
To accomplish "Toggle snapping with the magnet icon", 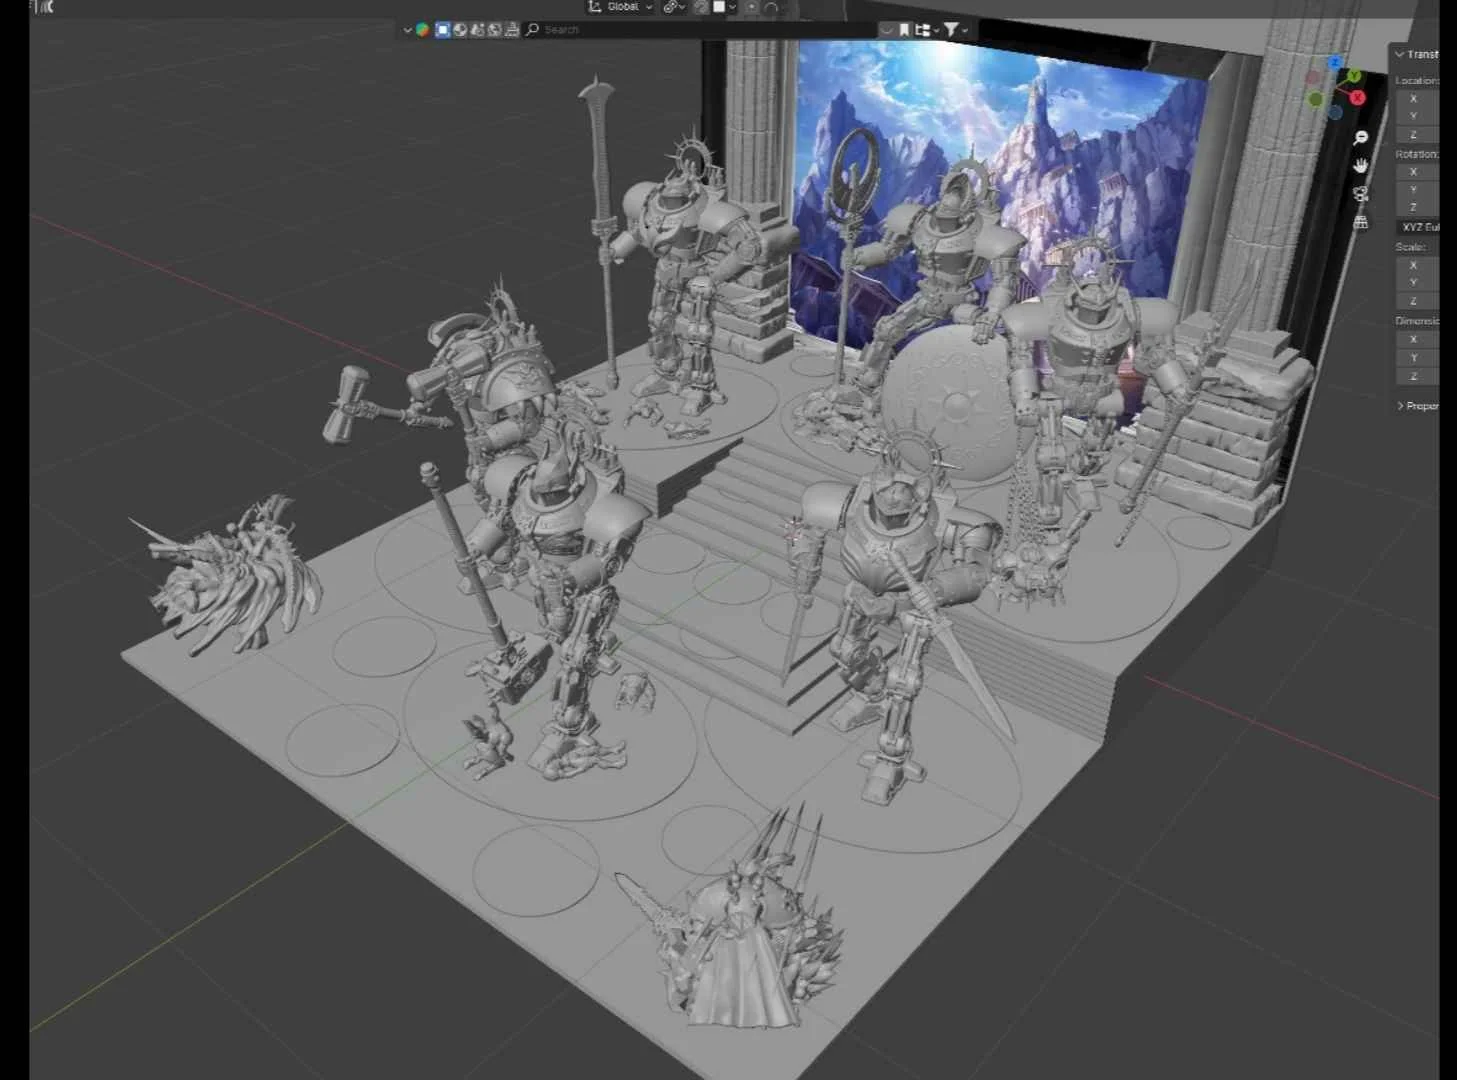I will (x=668, y=6).
